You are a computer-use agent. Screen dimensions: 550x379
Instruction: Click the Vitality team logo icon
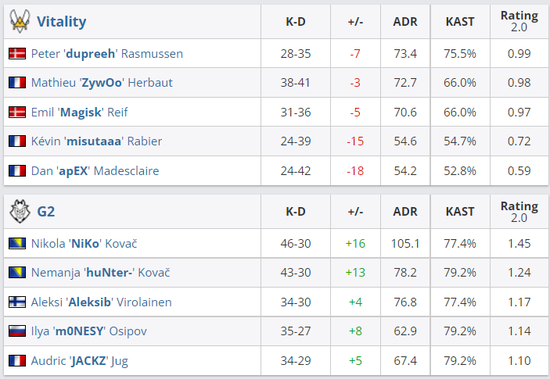(x=20, y=21)
